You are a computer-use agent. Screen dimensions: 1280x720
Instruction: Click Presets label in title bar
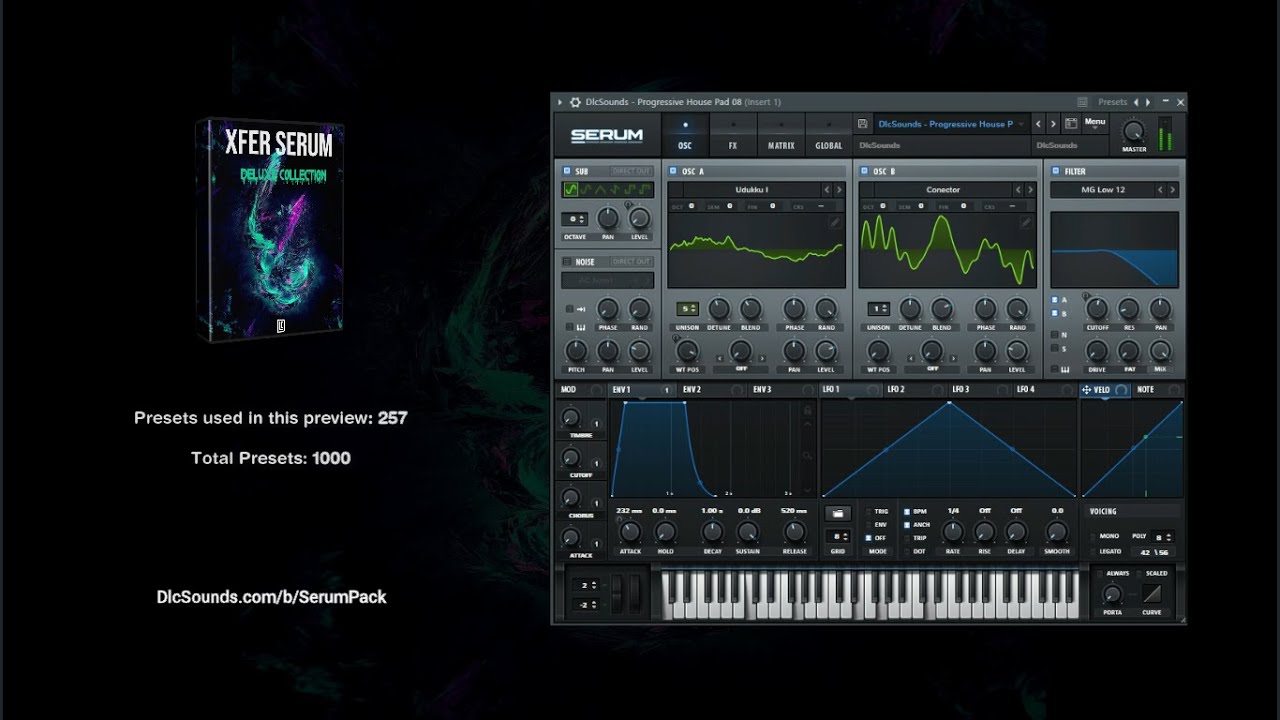coord(1113,102)
